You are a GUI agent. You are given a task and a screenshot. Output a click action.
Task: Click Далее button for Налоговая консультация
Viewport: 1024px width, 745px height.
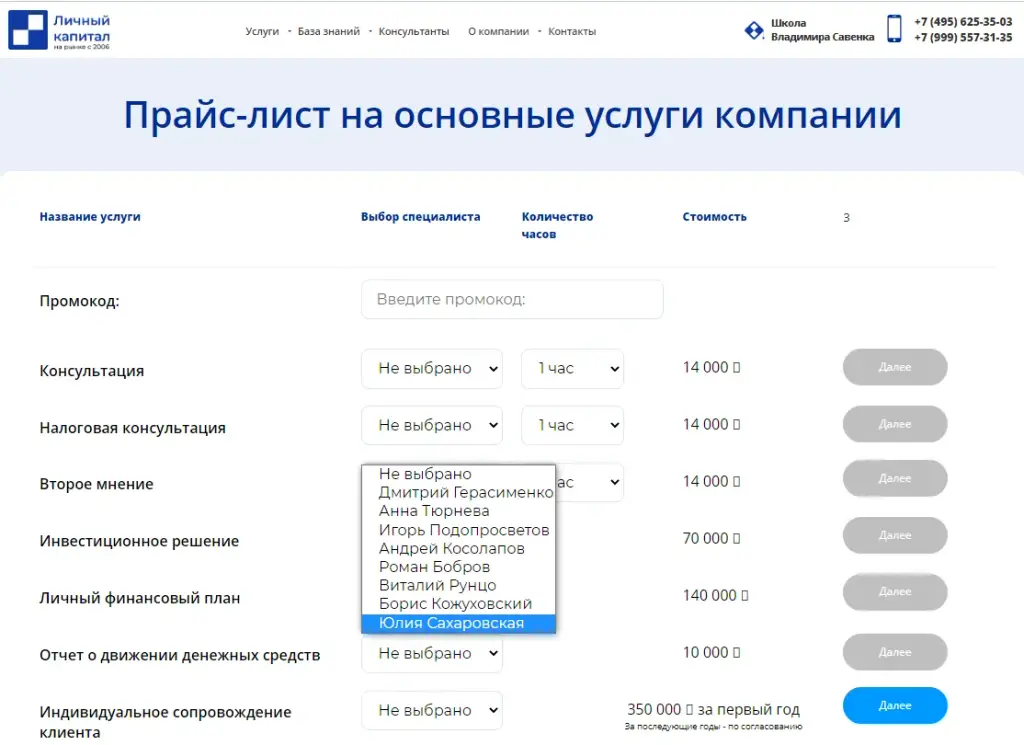[895, 424]
